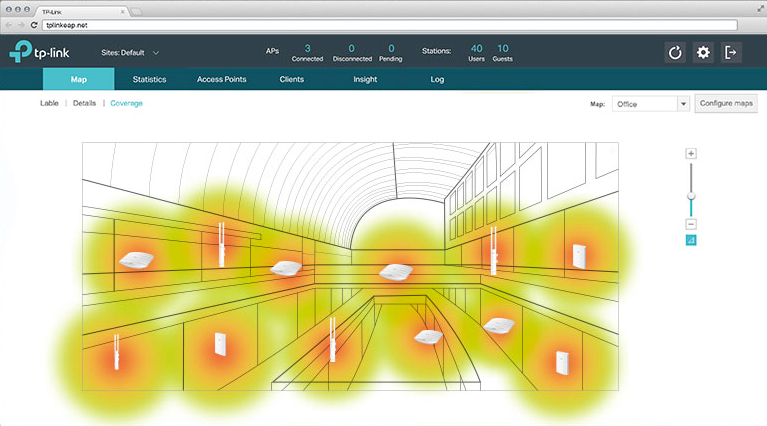767x426 pixels.
Task: Reload the page with browser reload icon
Action: pyautogui.click(x=34, y=25)
